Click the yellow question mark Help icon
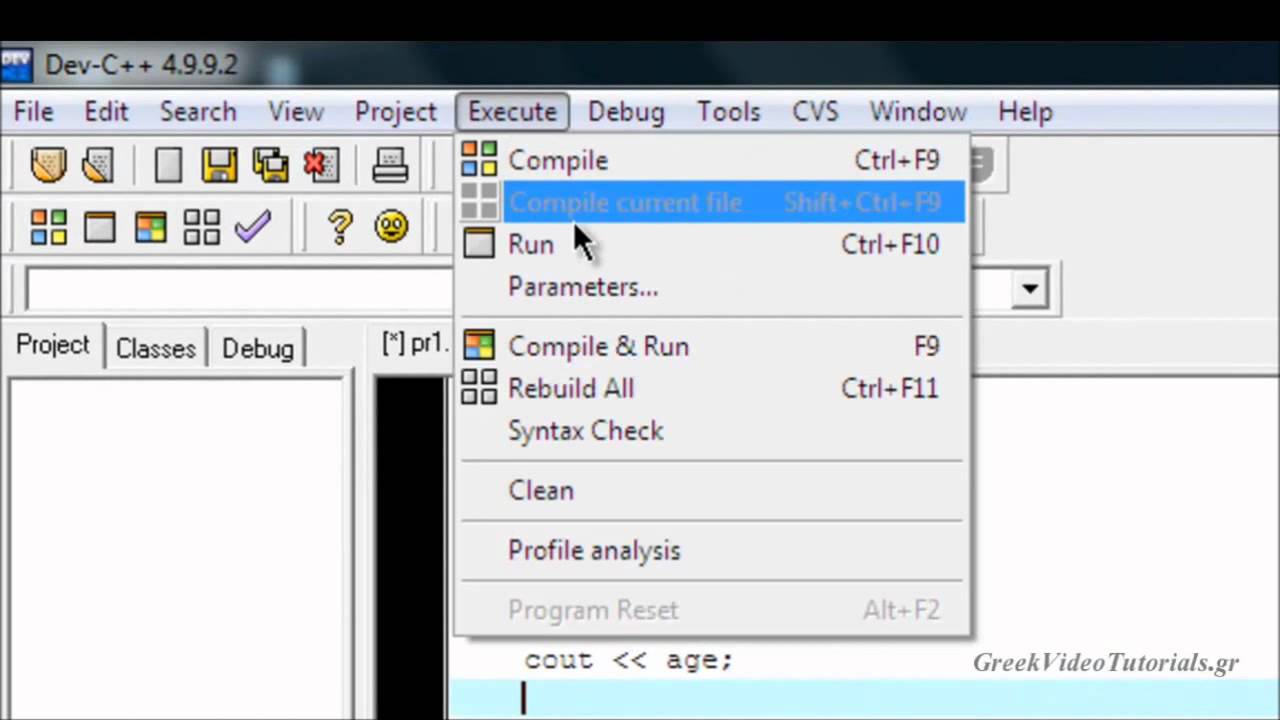 click(x=340, y=228)
